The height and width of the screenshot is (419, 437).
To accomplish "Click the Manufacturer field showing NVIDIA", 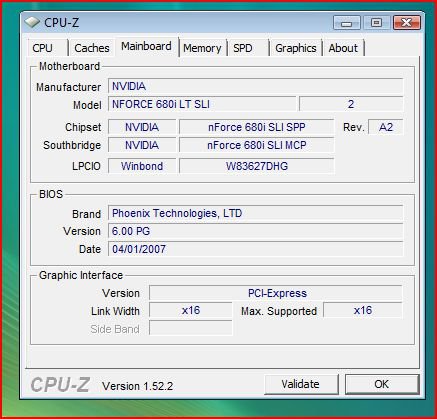I will point(255,86).
